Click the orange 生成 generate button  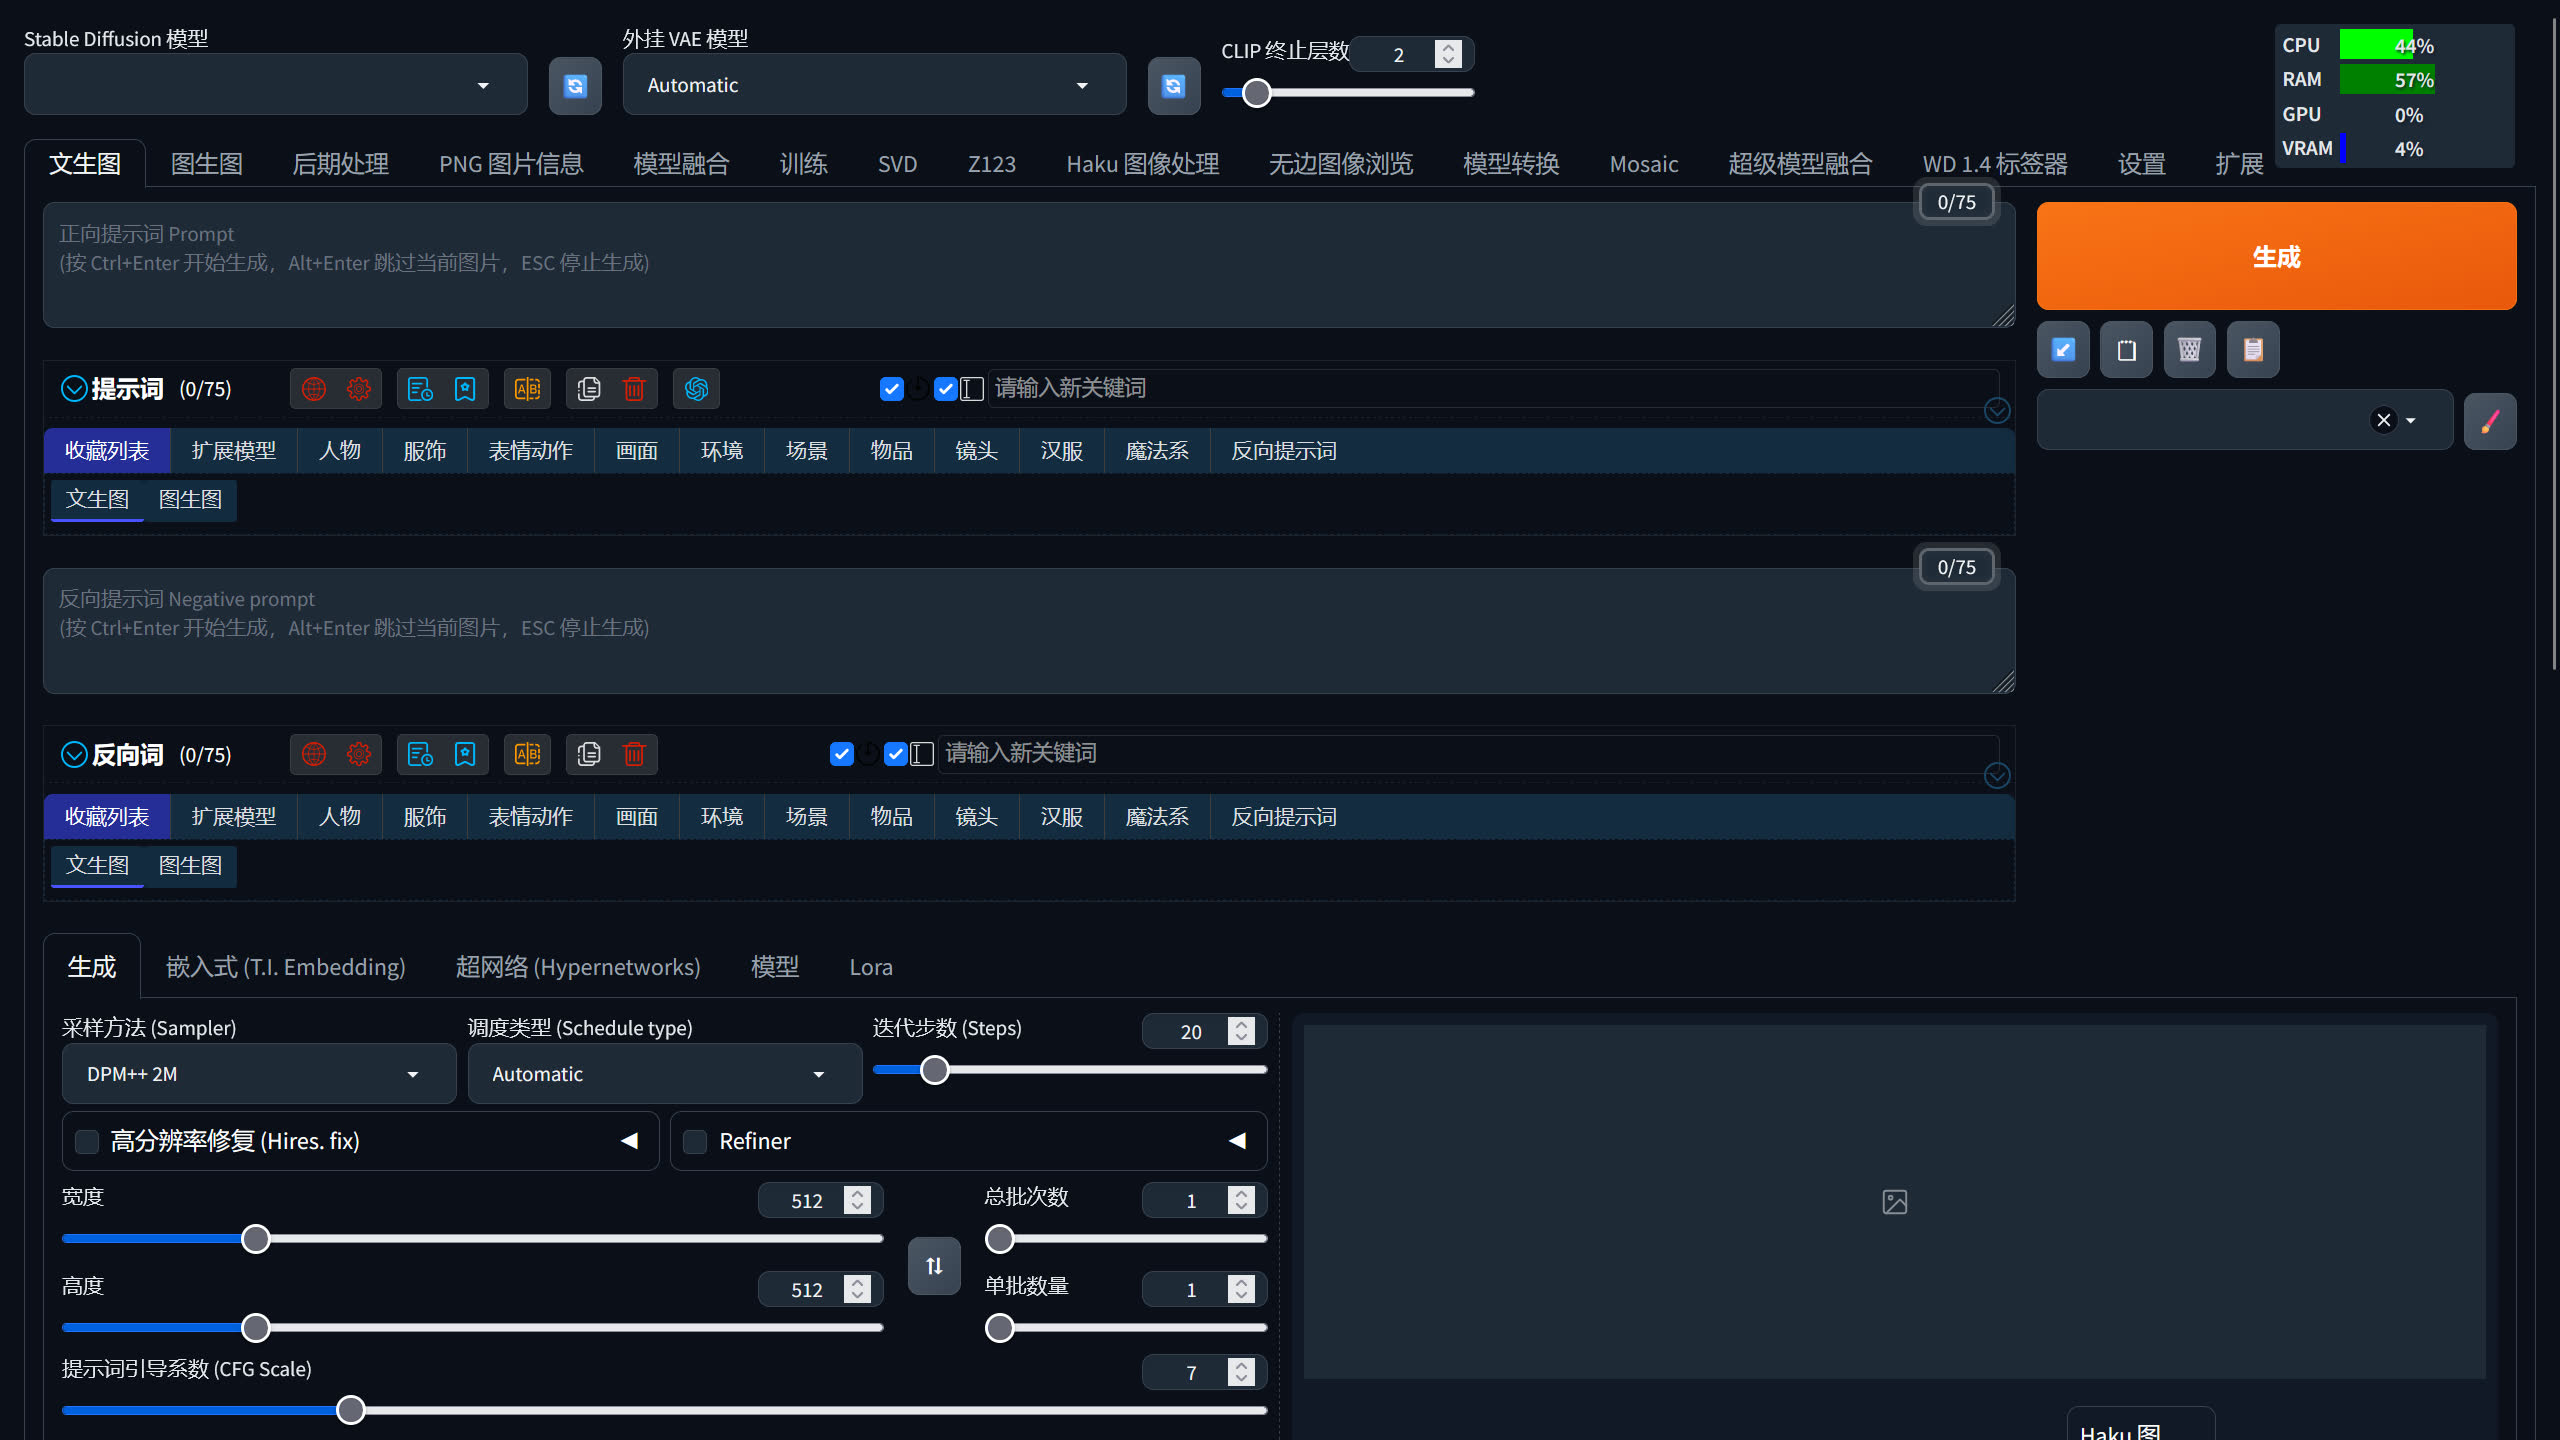pyautogui.click(x=2276, y=256)
